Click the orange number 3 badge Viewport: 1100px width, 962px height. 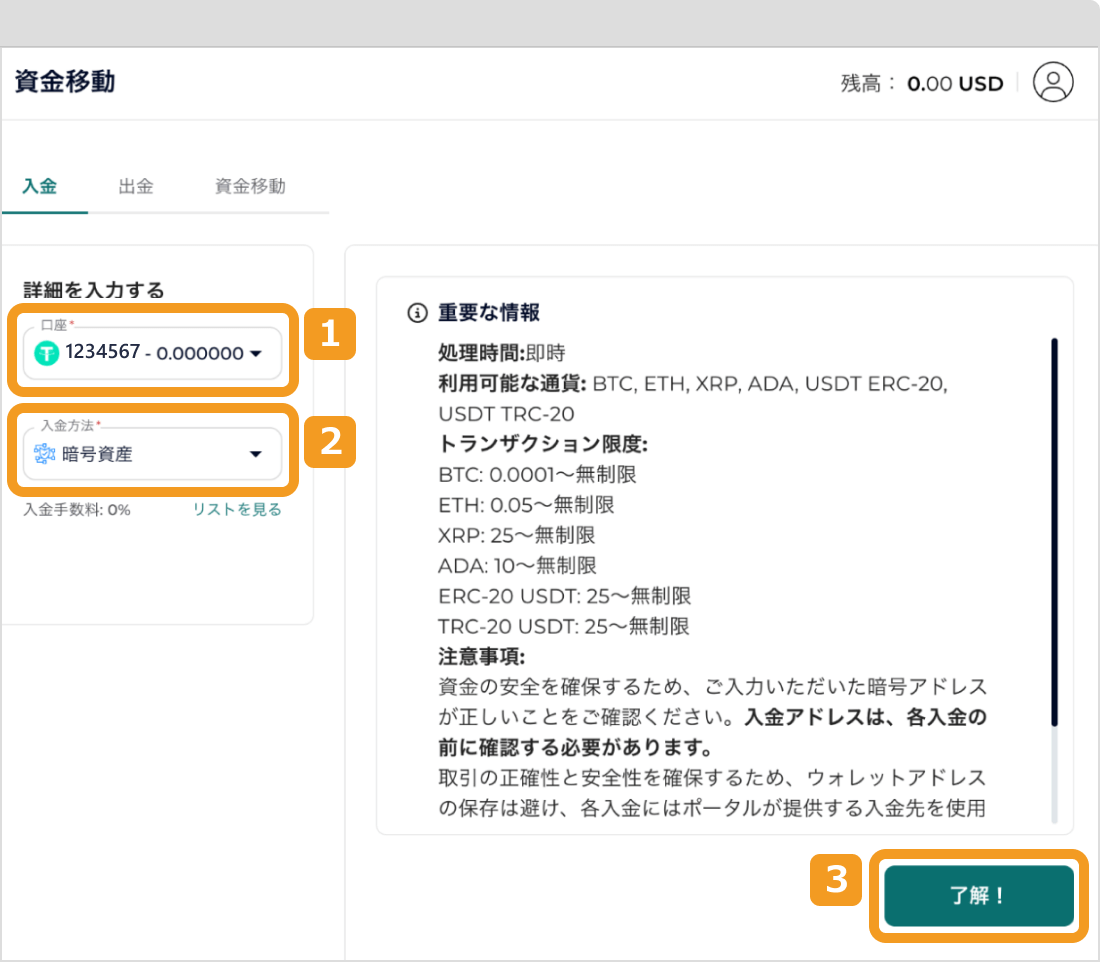click(x=836, y=879)
